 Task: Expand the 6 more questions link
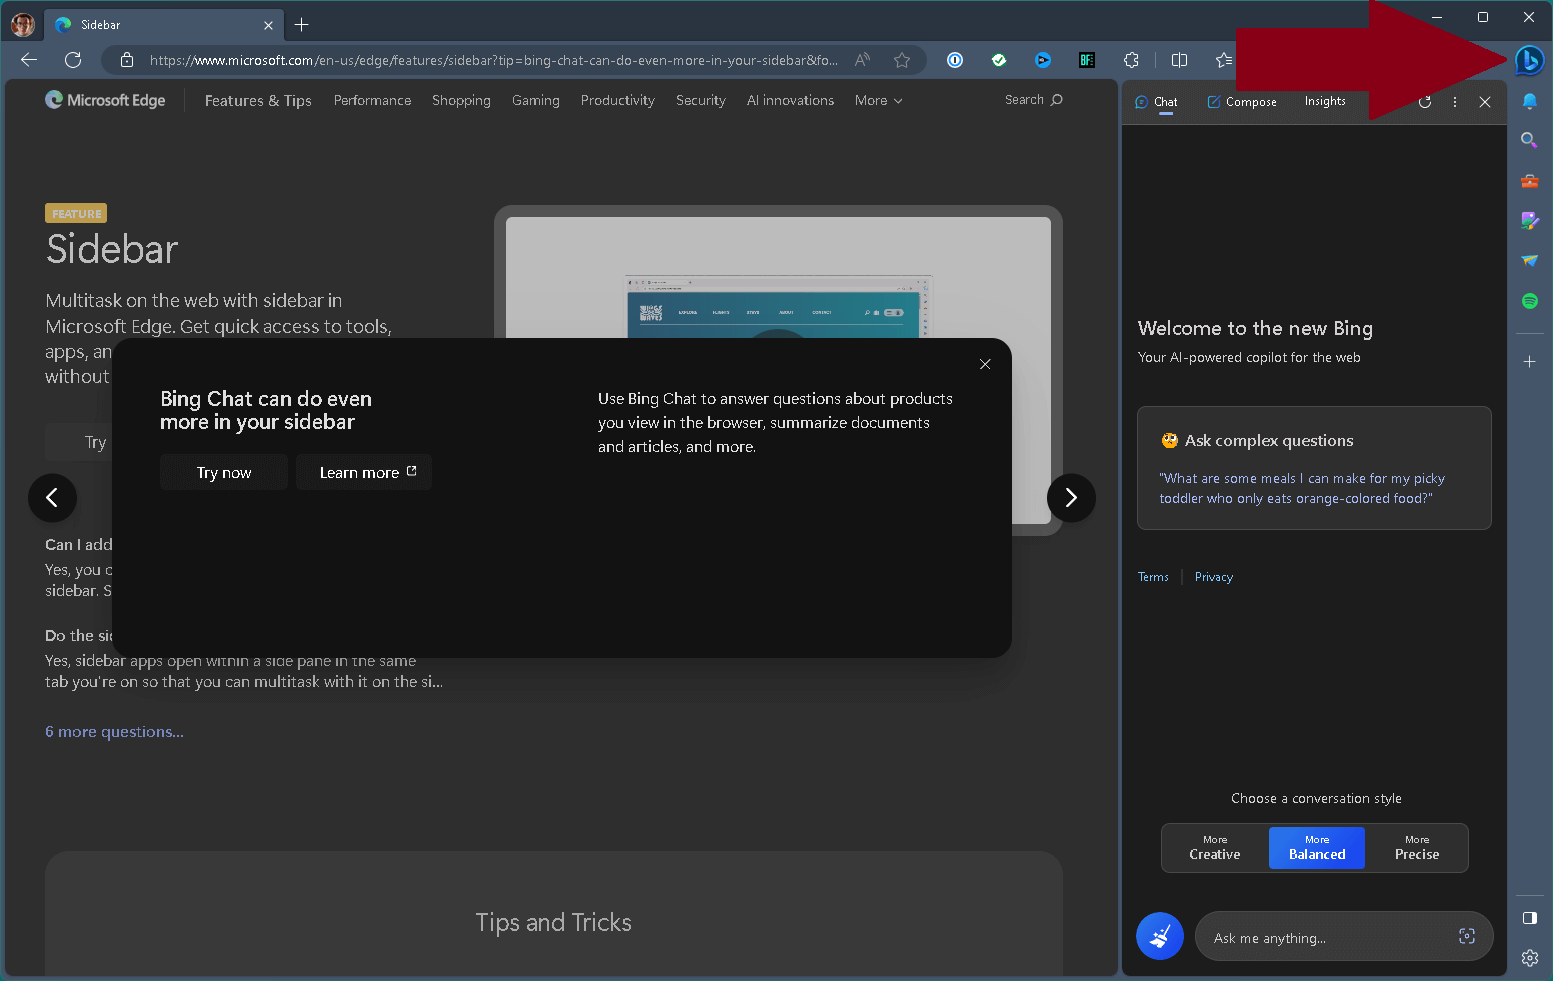coord(114,732)
